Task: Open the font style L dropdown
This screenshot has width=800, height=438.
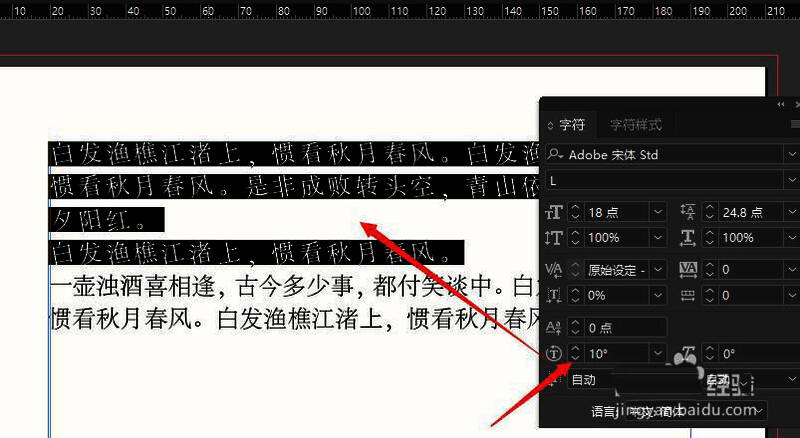Action: tap(792, 180)
